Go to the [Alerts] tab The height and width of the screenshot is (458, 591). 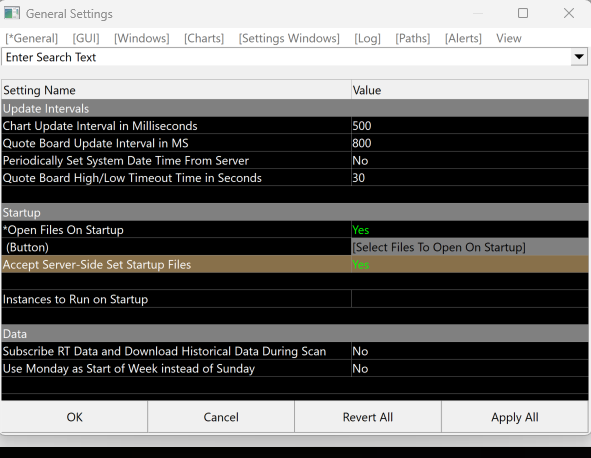coord(463,38)
